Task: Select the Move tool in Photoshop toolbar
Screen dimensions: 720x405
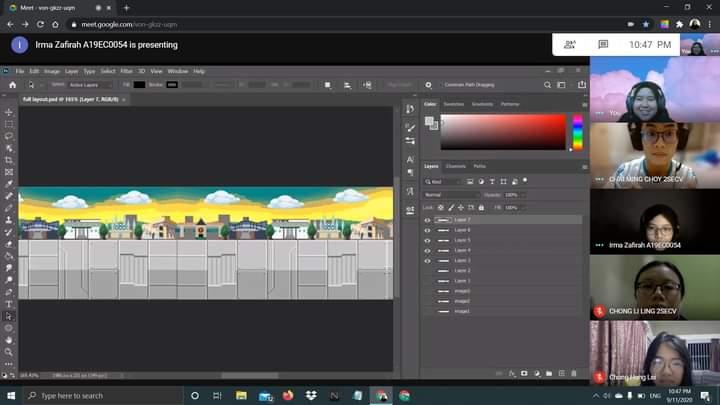Action: tap(9, 111)
